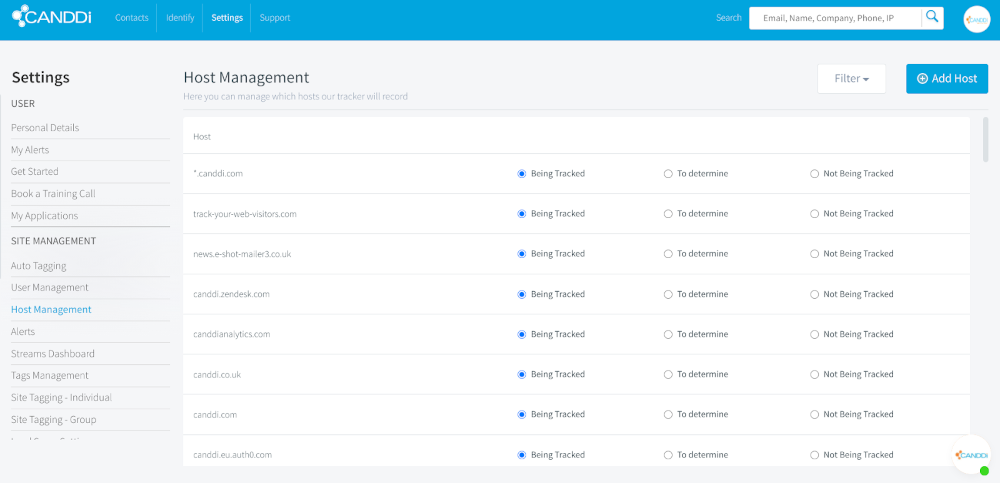Select Not Being Tracked for *.canddi.com
This screenshot has height=483, width=1000.
tap(814, 174)
